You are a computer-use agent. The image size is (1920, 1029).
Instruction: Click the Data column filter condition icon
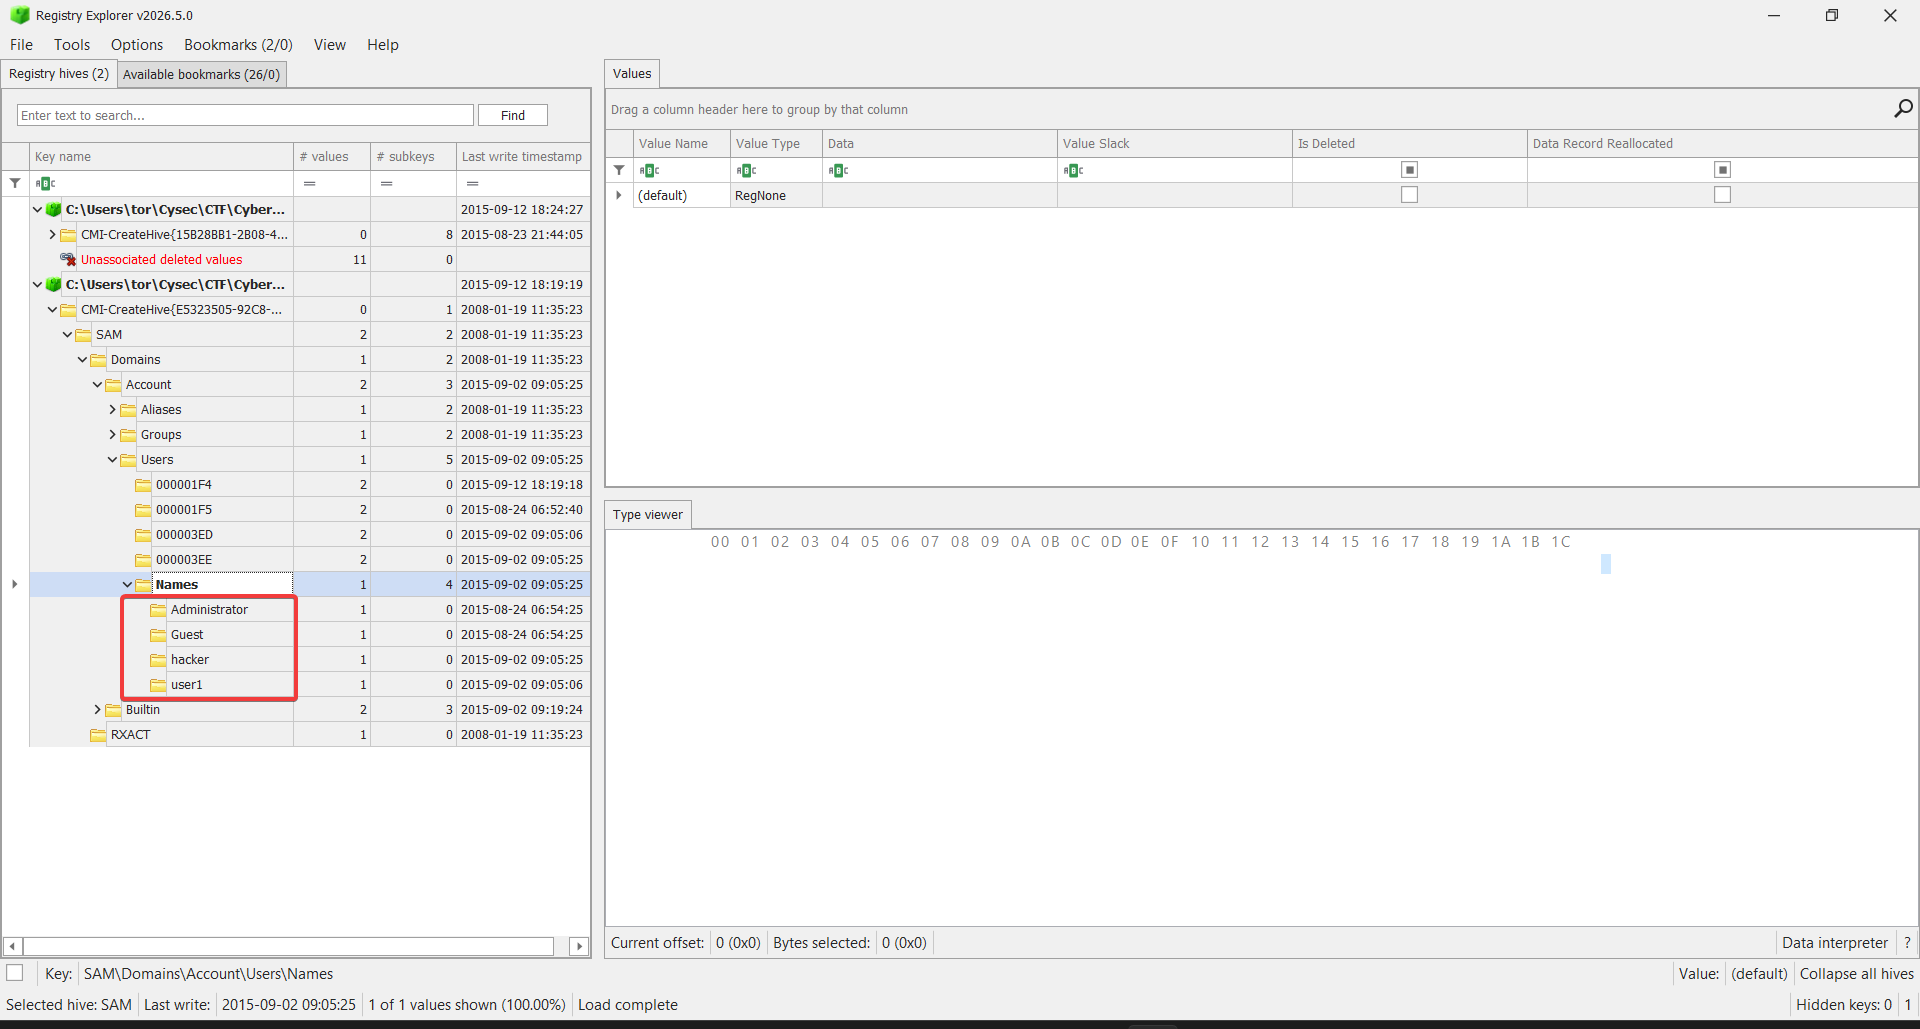(x=838, y=170)
